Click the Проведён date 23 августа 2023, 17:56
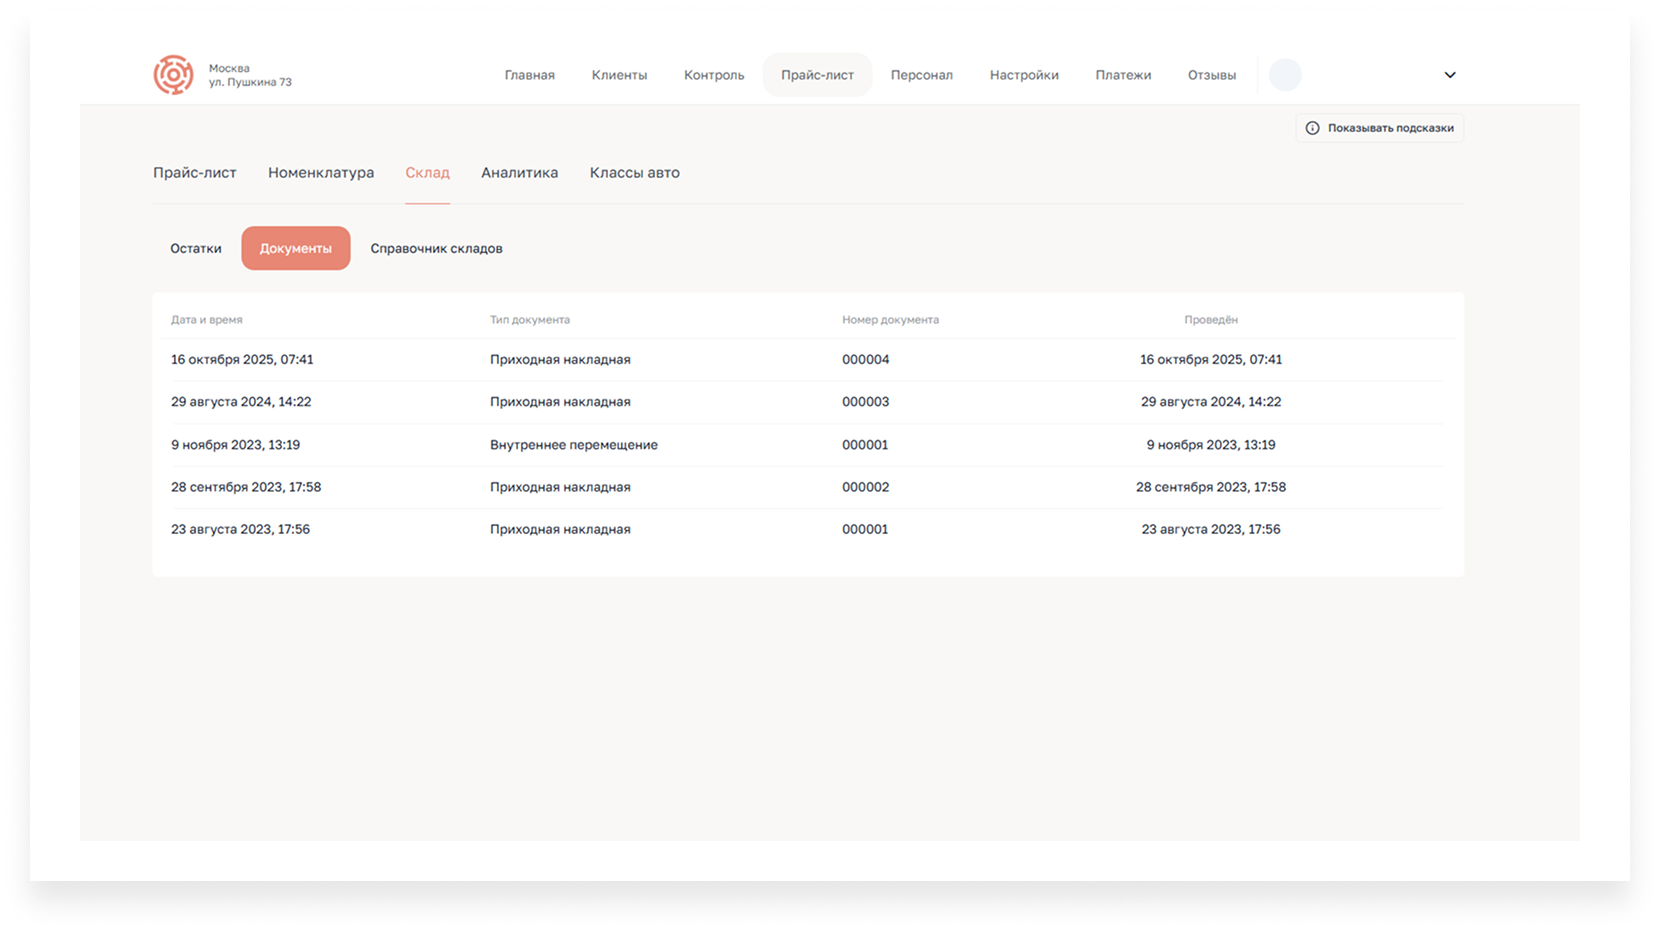The image size is (1660, 931). click(x=1211, y=530)
